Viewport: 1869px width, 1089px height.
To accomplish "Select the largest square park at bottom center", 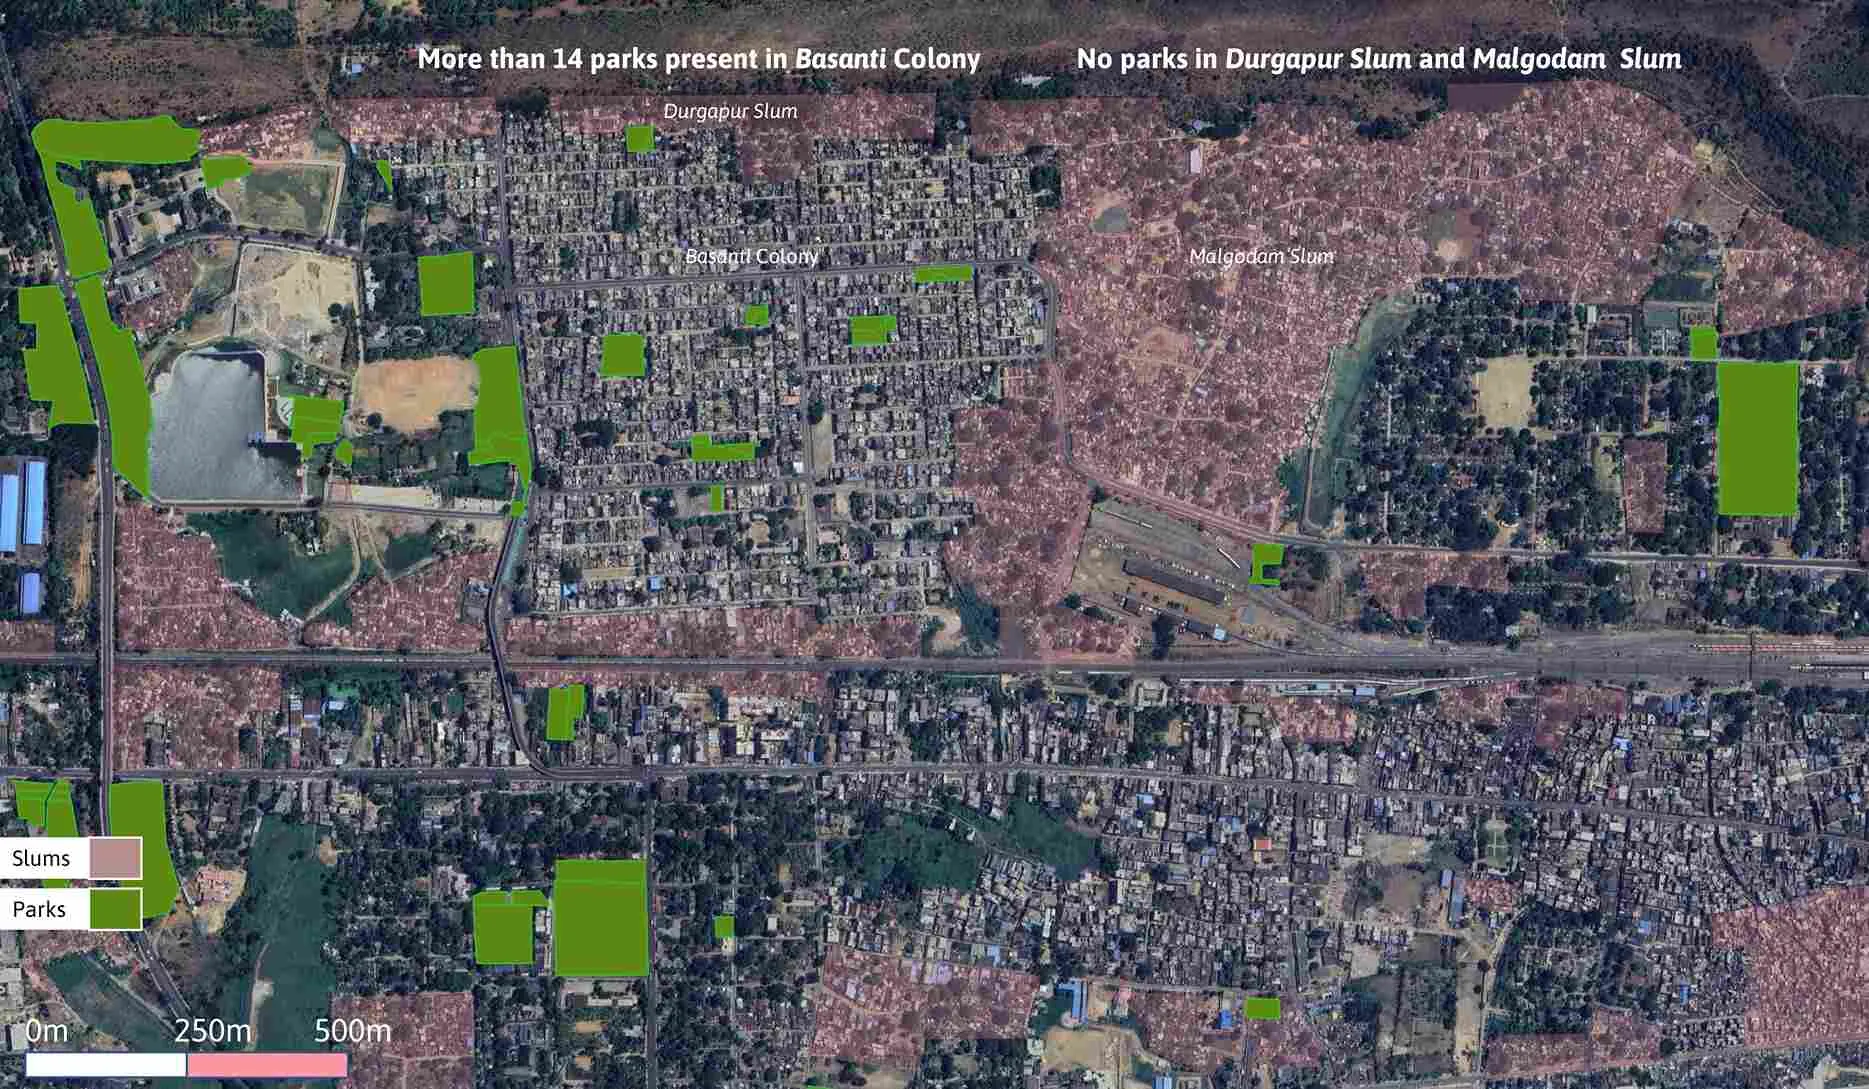I will pos(600,917).
